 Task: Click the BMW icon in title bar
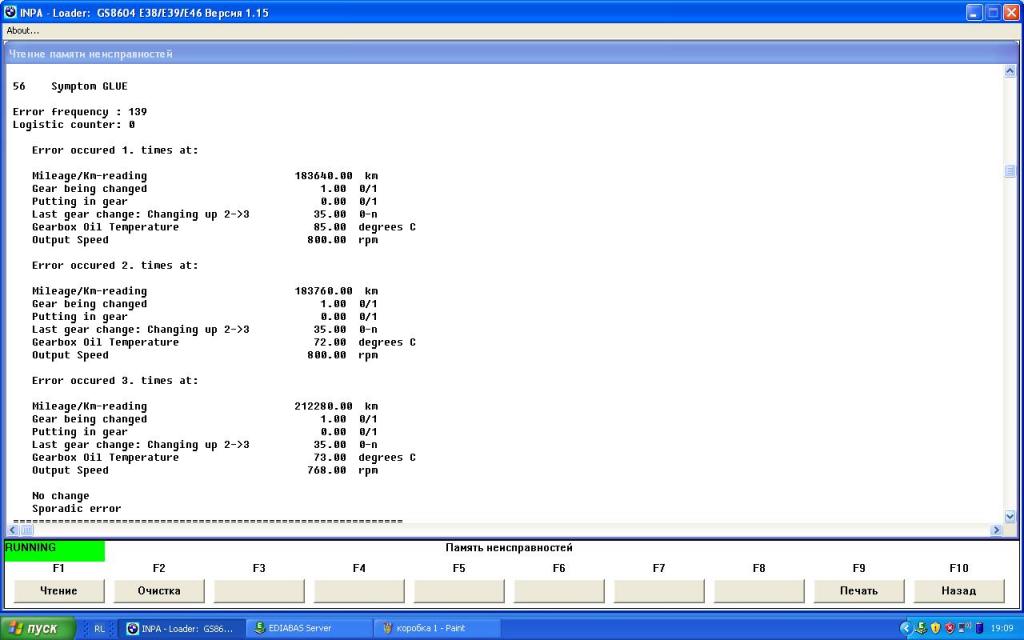coord(10,12)
